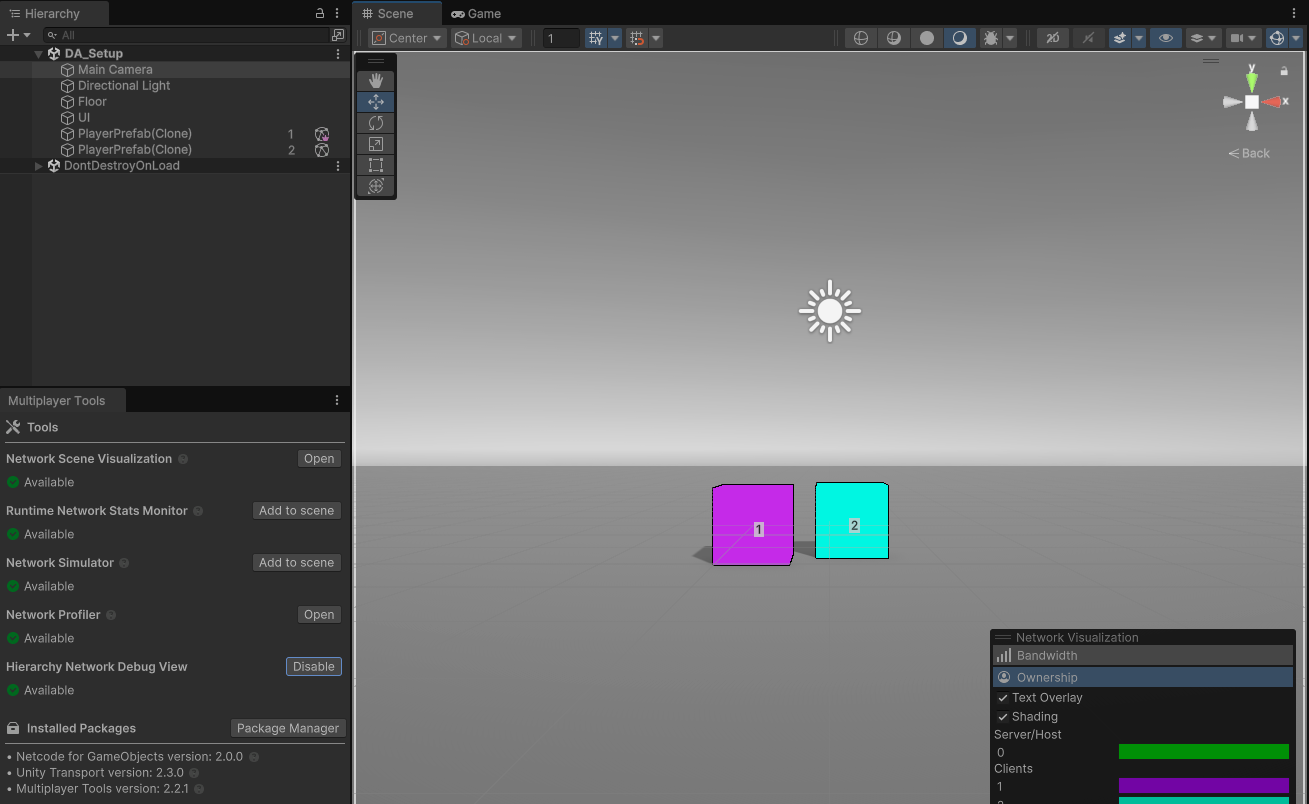Click the Hierarchy lock icon

pyautogui.click(x=320, y=13)
